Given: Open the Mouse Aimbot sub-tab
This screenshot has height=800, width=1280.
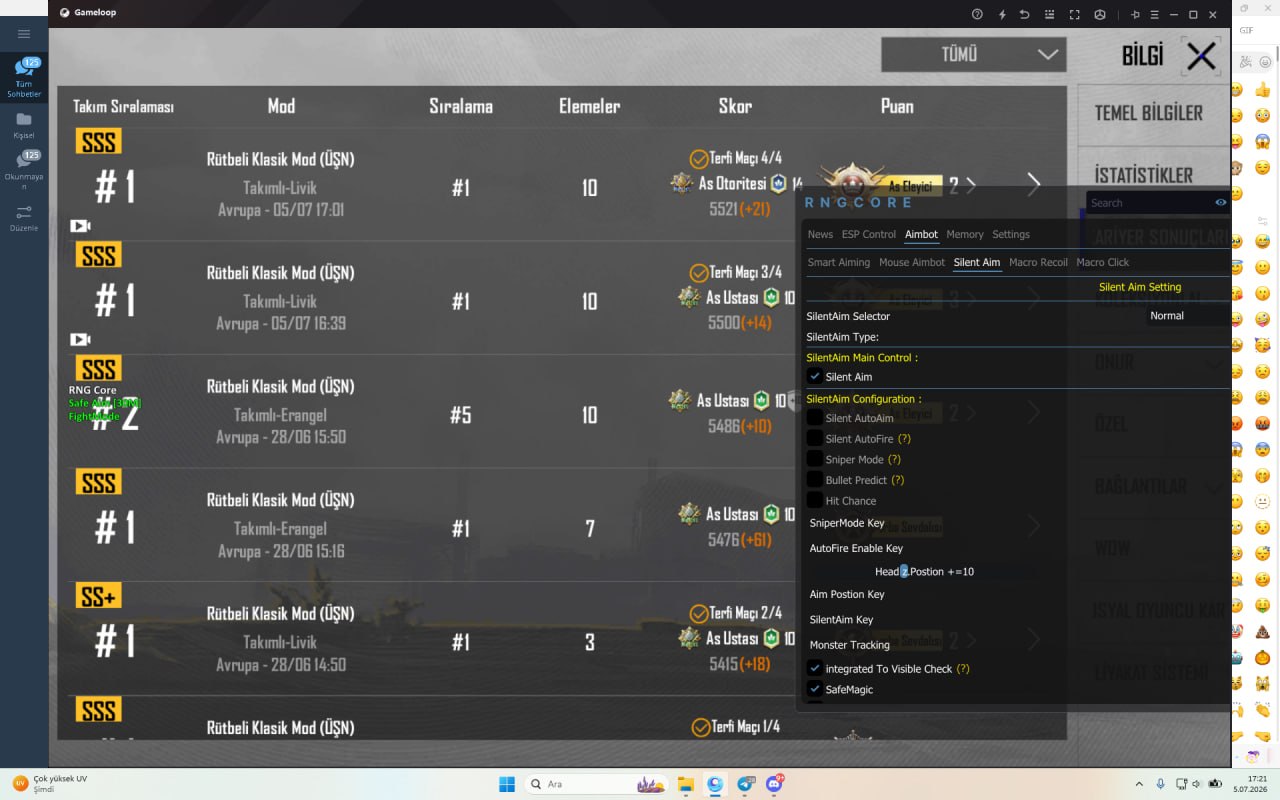Looking at the screenshot, I should click(x=912, y=262).
